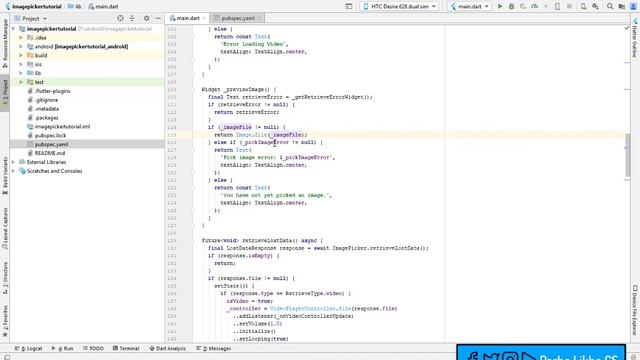This screenshot has height=360, width=640.
Task: Open the Dart Analysis tool window
Action: tap(168, 349)
